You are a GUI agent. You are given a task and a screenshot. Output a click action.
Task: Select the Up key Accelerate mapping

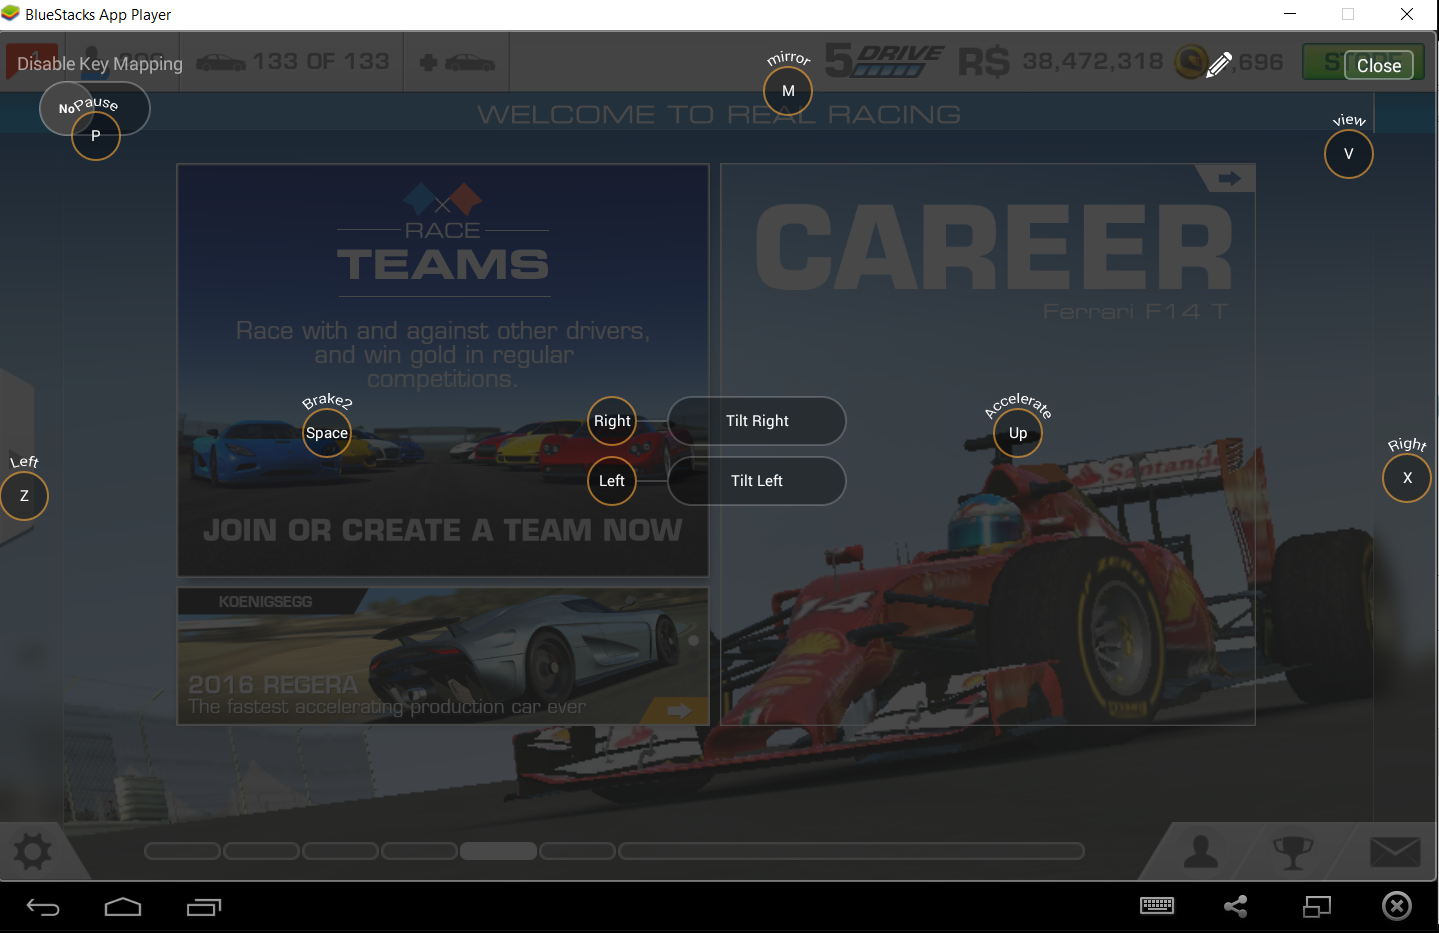(x=1018, y=433)
